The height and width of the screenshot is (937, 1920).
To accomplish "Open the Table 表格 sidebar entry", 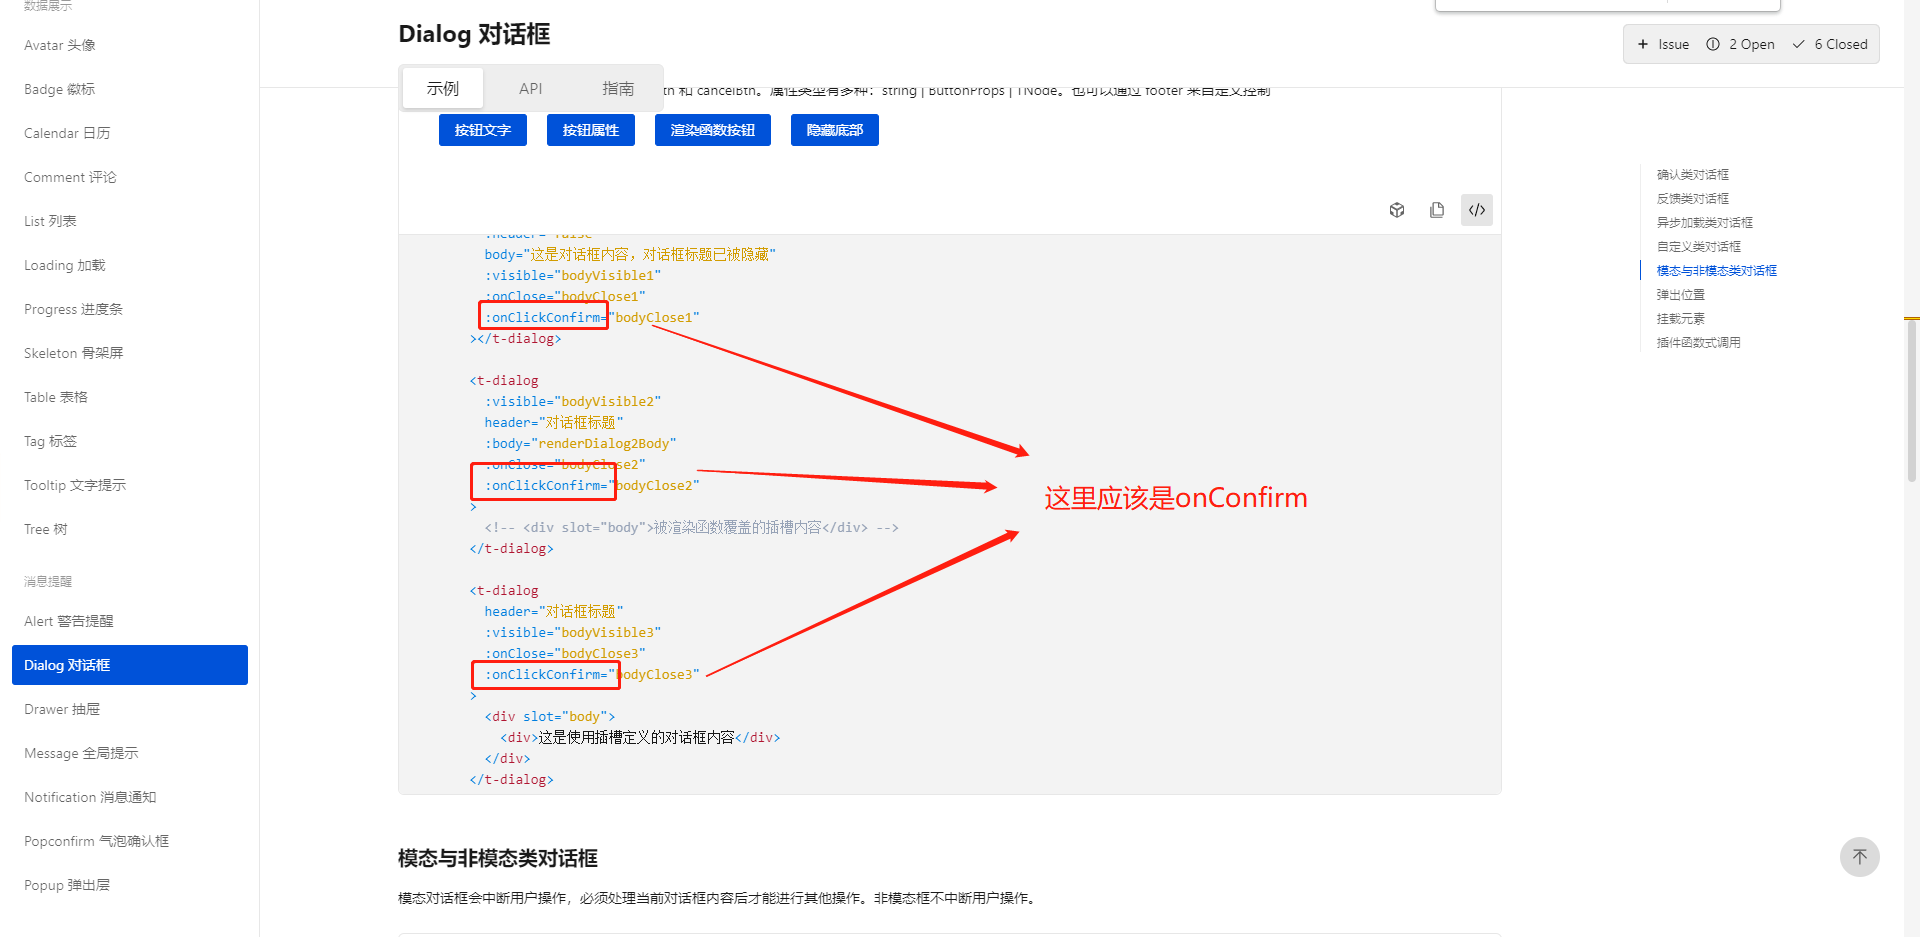I will coord(55,396).
